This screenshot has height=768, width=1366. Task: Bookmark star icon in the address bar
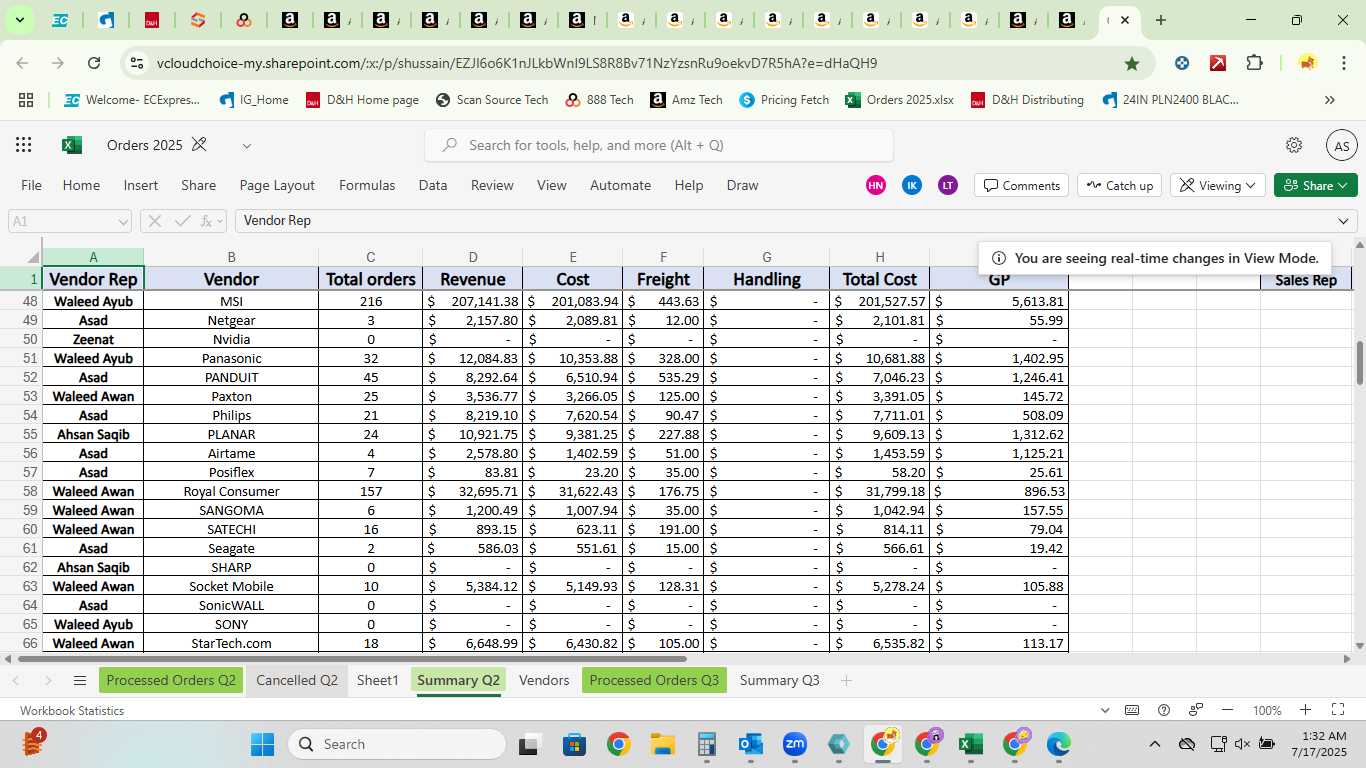click(1132, 63)
